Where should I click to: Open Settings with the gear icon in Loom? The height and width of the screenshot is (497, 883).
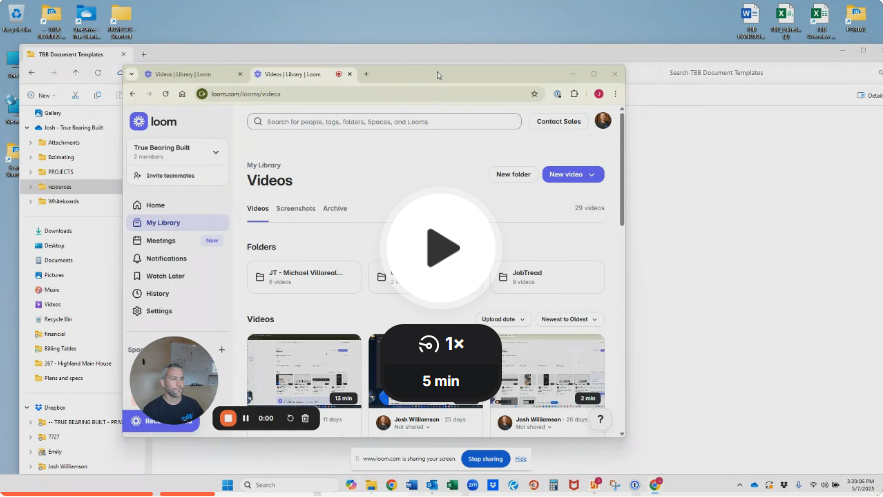point(137,311)
